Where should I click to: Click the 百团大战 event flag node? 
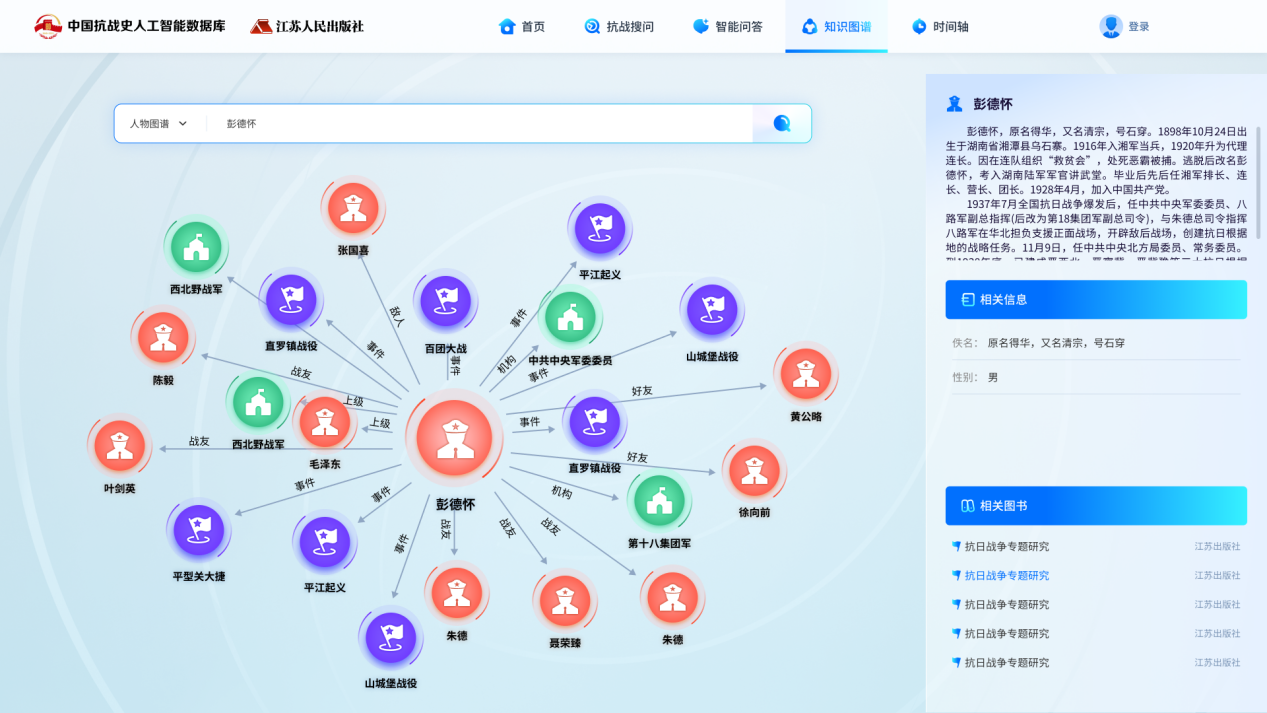point(446,302)
